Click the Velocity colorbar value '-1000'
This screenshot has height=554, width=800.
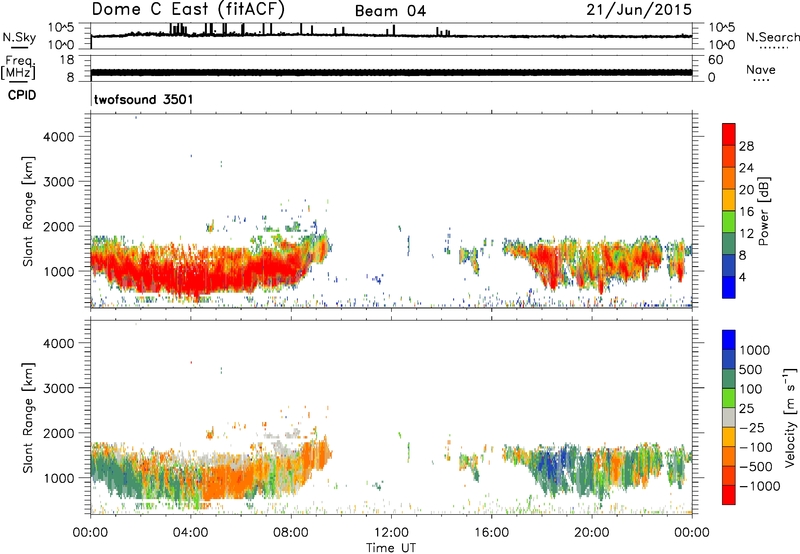click(759, 486)
